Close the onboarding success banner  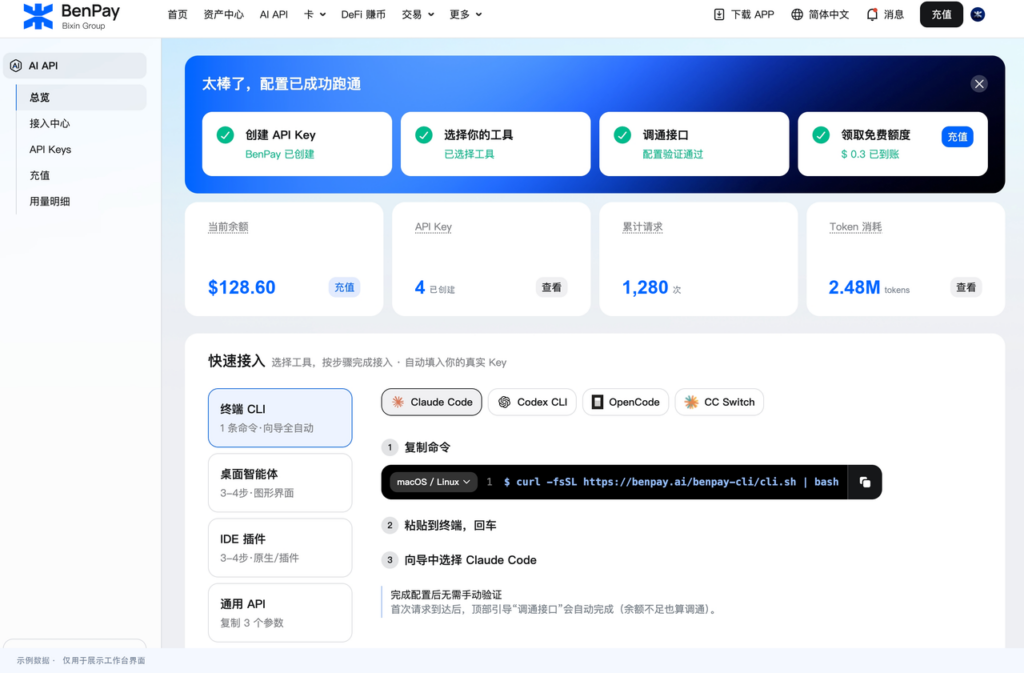(x=978, y=84)
